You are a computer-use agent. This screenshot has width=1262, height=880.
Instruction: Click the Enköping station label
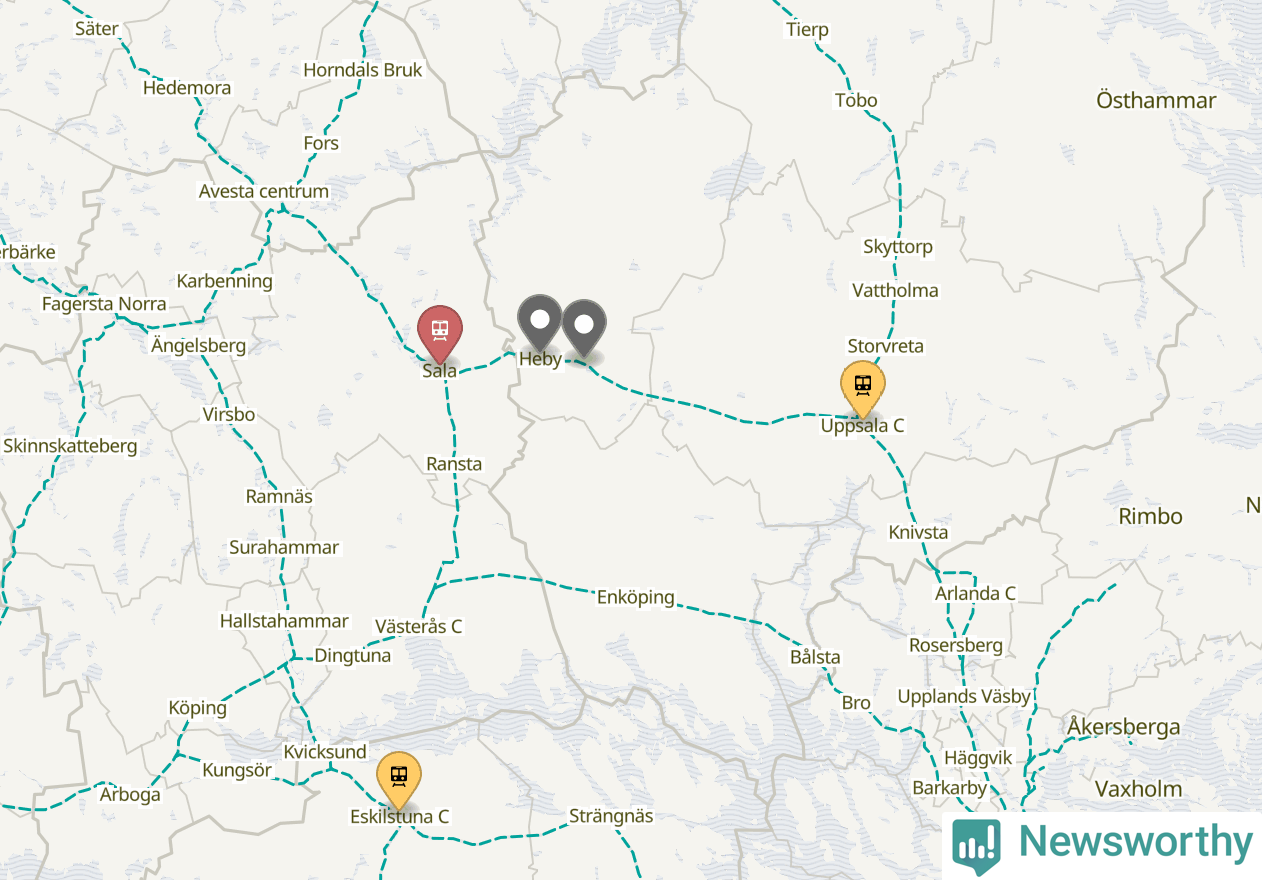point(636,597)
